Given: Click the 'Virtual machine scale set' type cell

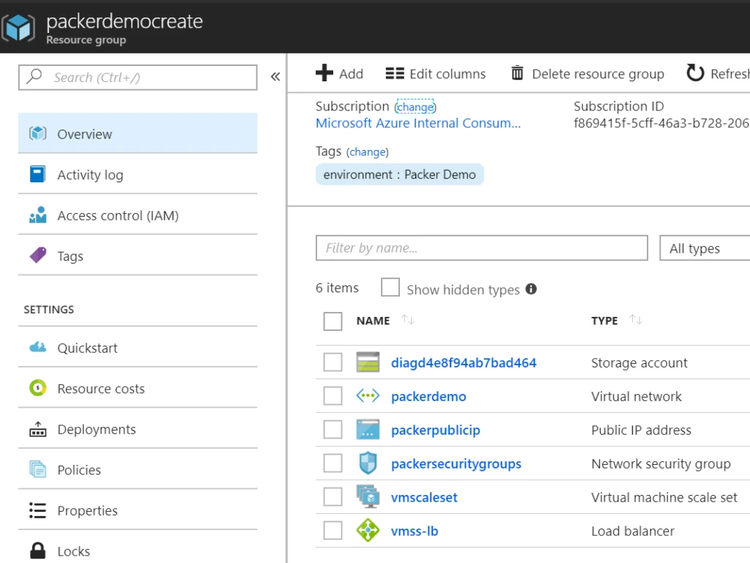Looking at the screenshot, I should (664, 497).
